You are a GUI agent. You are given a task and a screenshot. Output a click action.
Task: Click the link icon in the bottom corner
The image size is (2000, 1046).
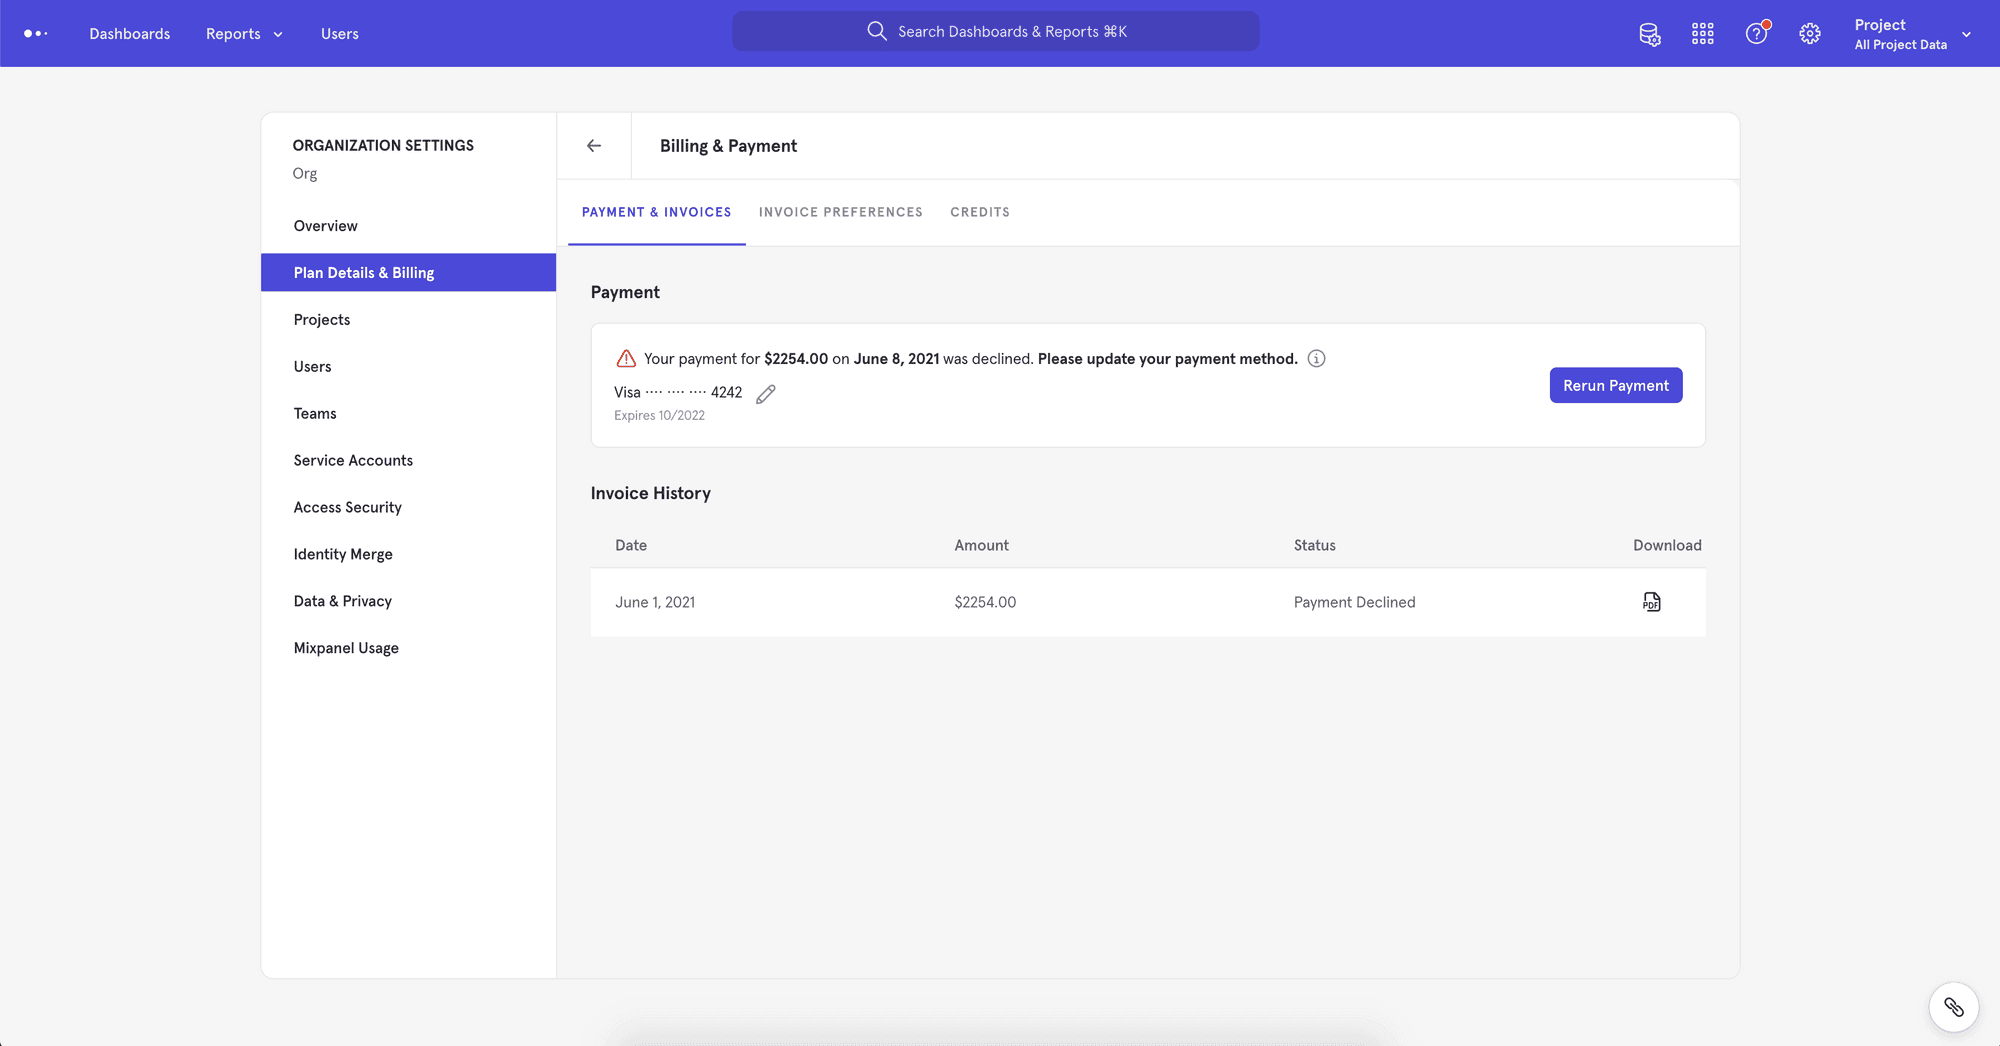pos(1954,1007)
